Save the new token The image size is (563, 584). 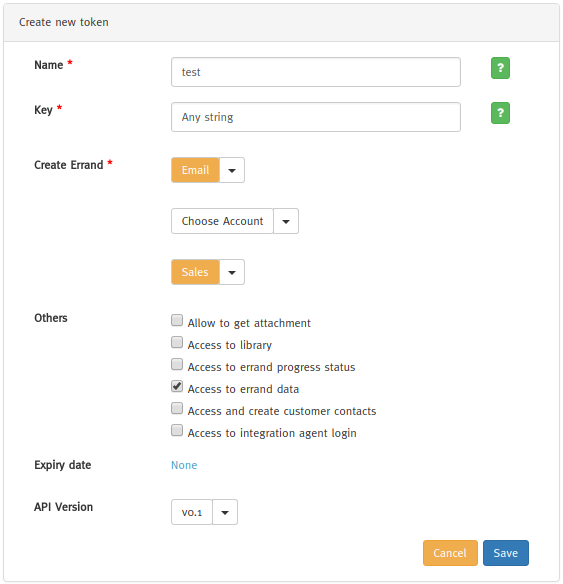(506, 553)
